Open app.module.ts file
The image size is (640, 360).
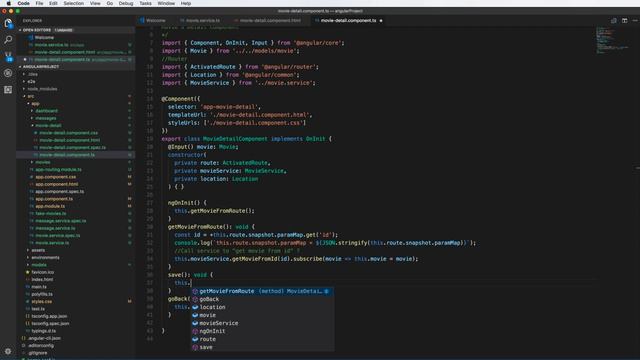pos(50,206)
